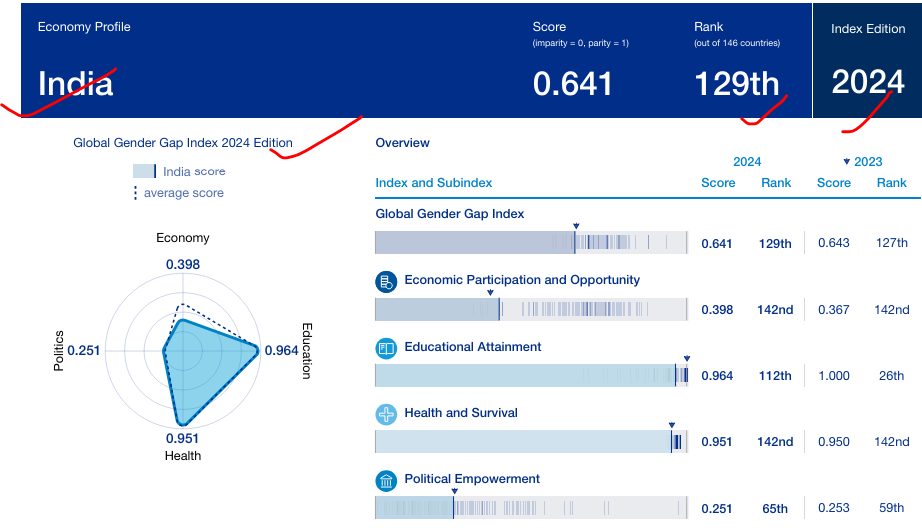Click the 2024 year column header
Viewport: 922px width, 528px height.
[747, 162]
